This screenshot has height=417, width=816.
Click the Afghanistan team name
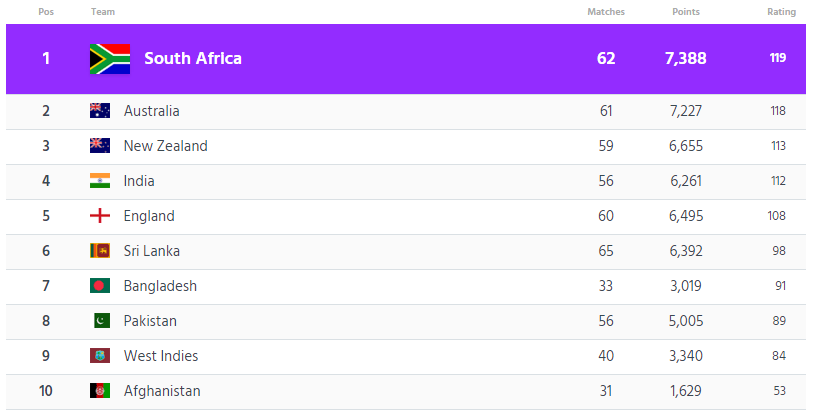click(162, 391)
